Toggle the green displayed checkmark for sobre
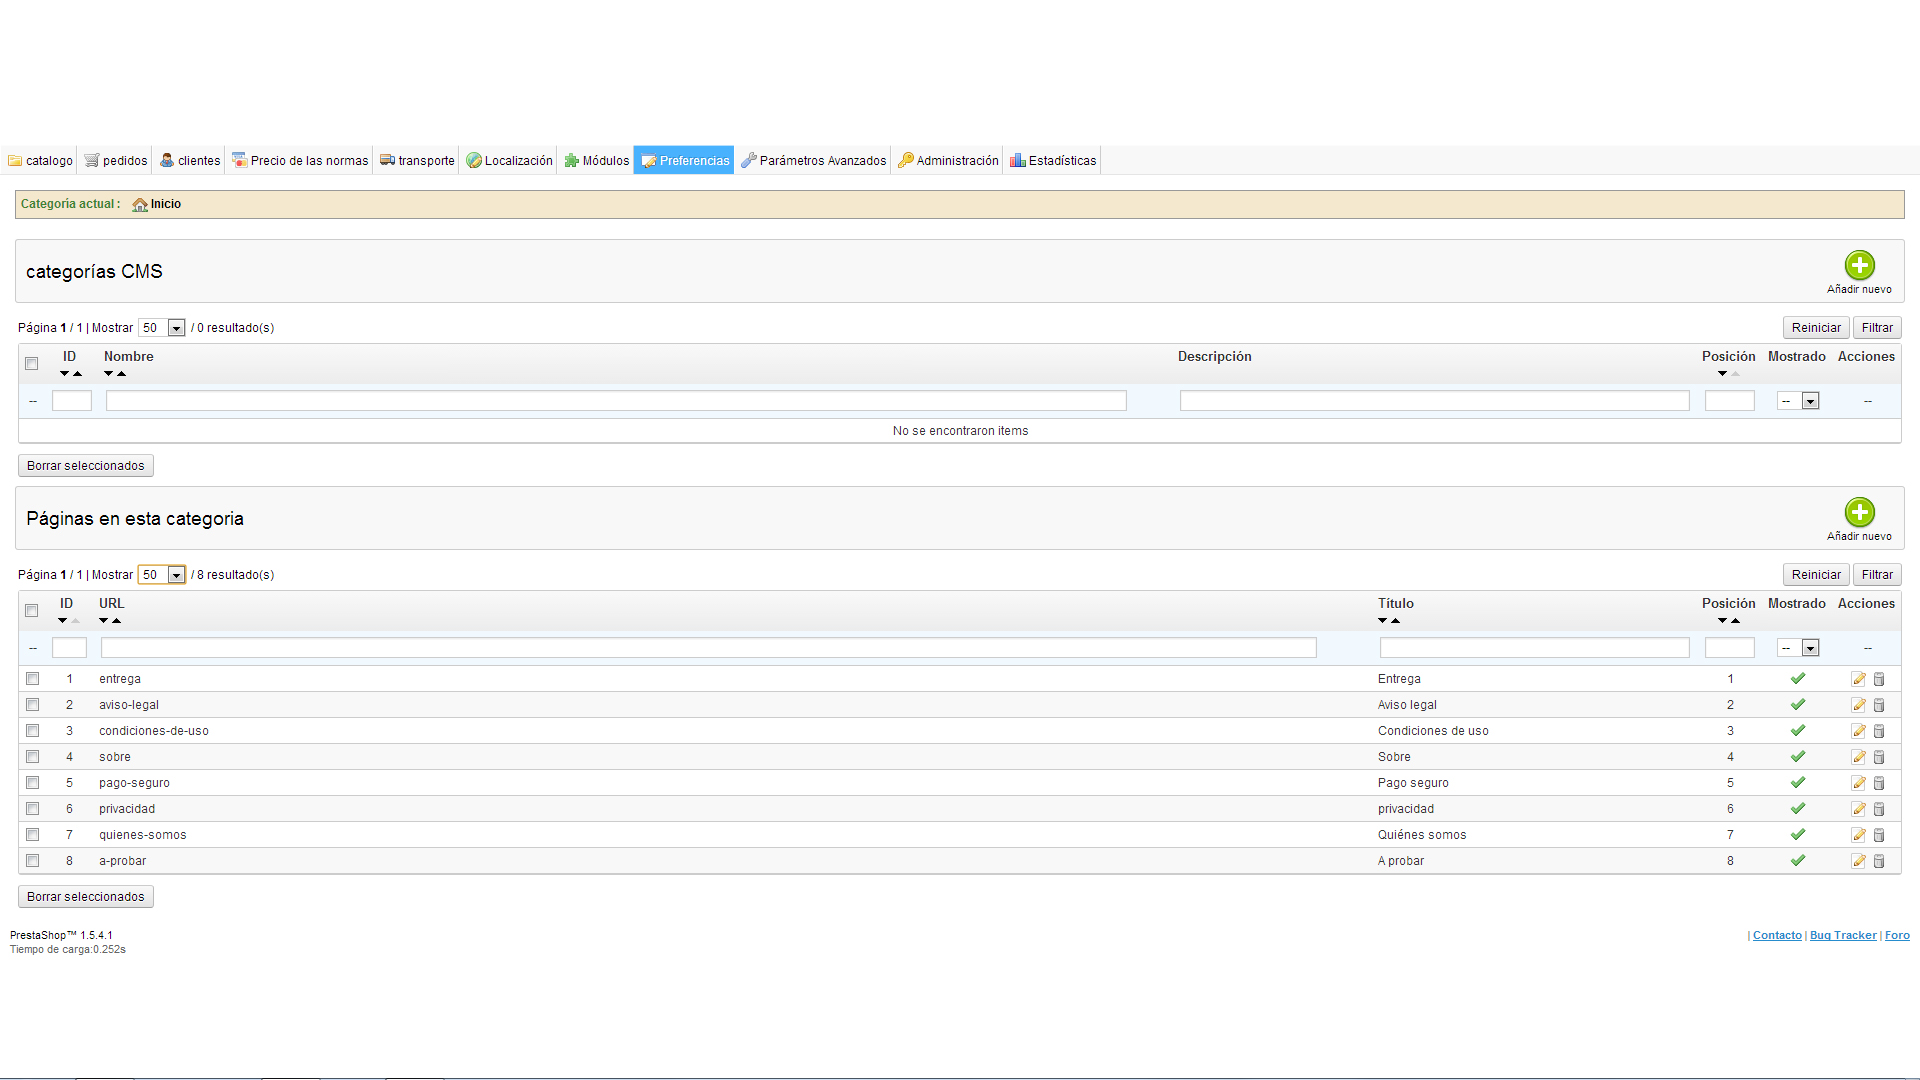1920x1080 pixels. [1797, 757]
